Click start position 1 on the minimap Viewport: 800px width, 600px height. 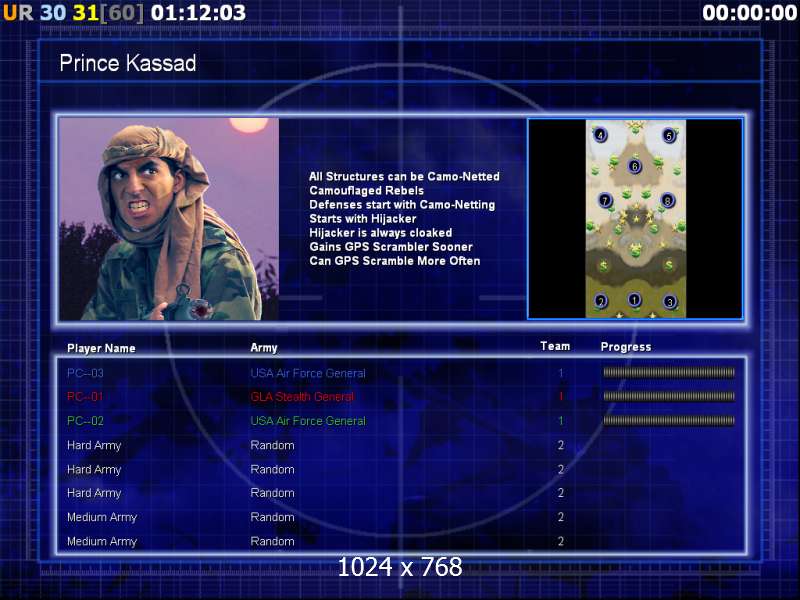[x=634, y=299]
